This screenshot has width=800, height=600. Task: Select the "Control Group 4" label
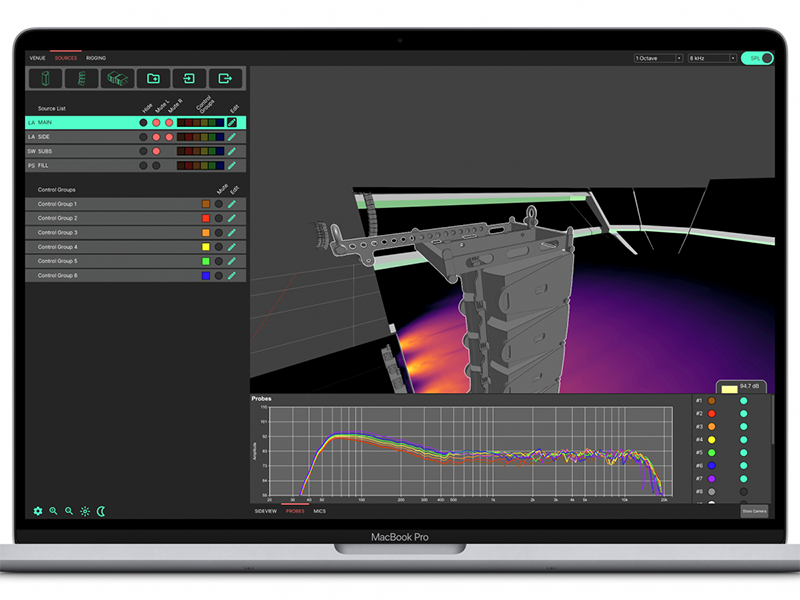(x=58, y=247)
